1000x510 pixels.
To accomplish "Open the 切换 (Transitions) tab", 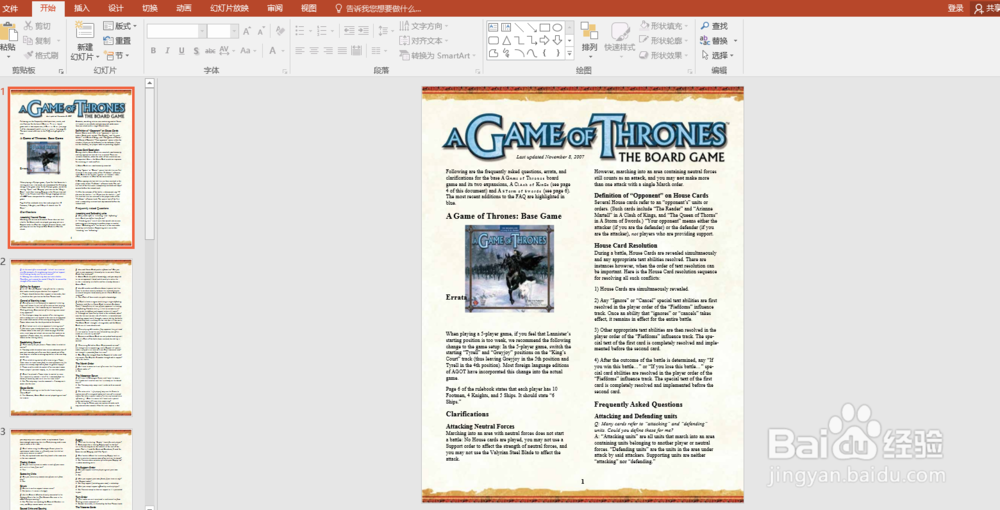I will pos(150,8).
